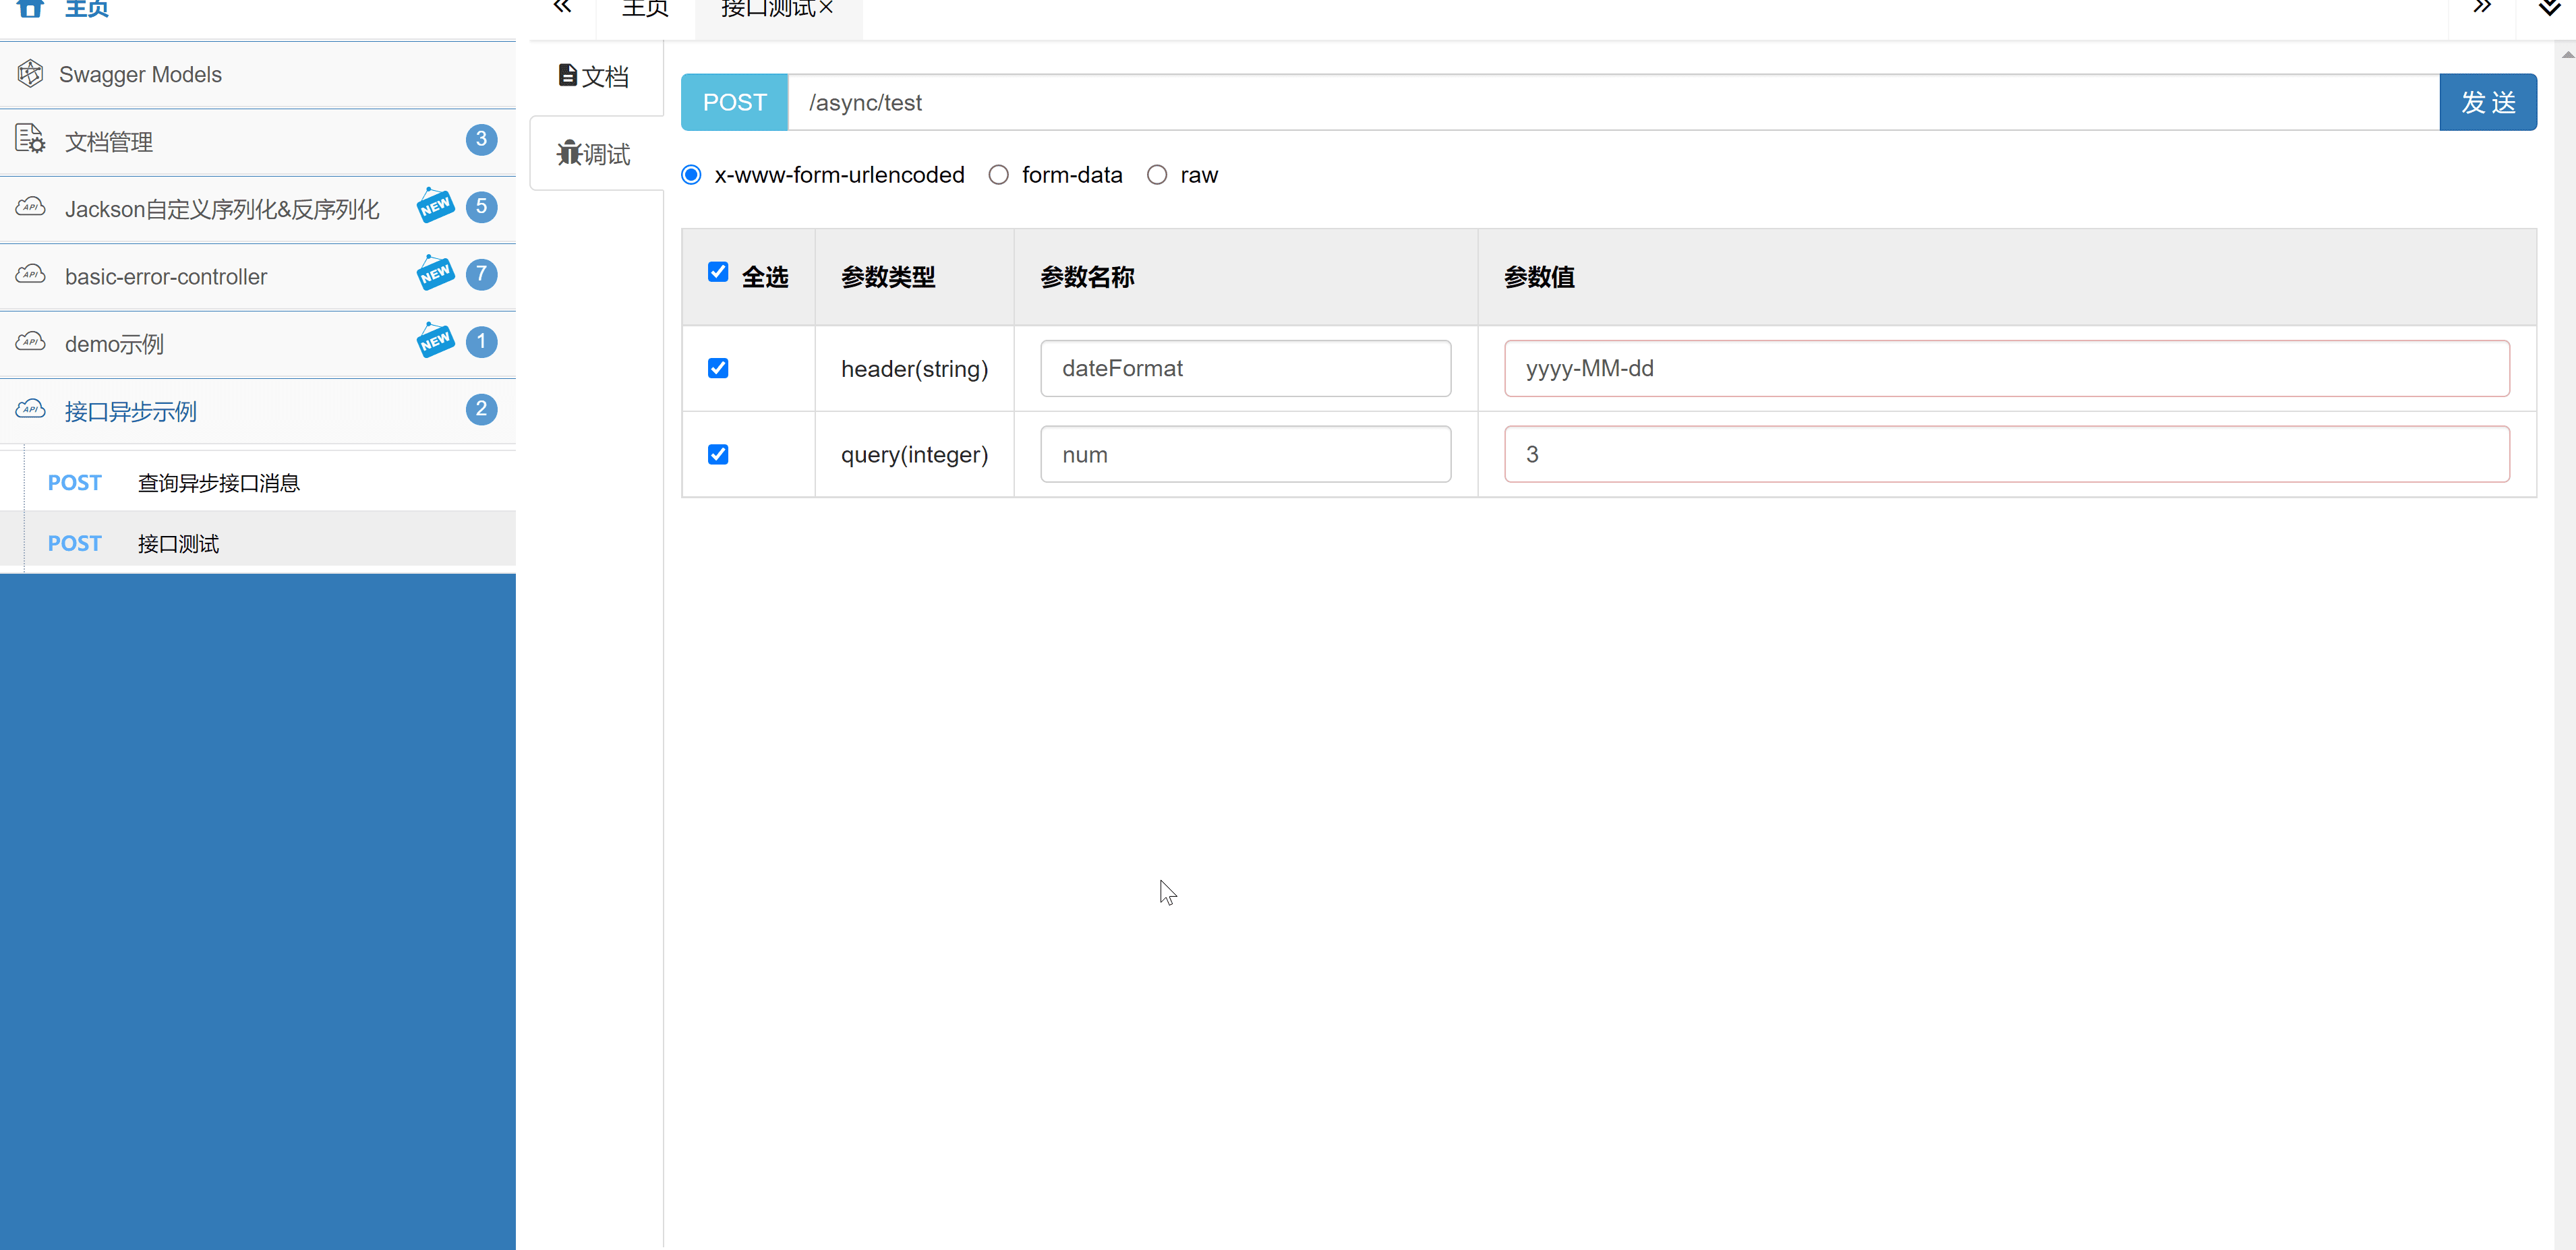Image resolution: width=2576 pixels, height=1250 pixels.
Task: Click the query(integer) type cell
Action: 914,455
